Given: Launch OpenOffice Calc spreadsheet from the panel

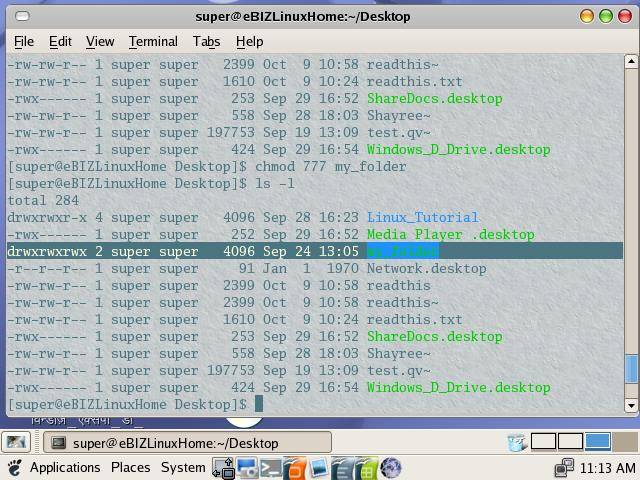Looking at the screenshot, I should pos(366,467).
